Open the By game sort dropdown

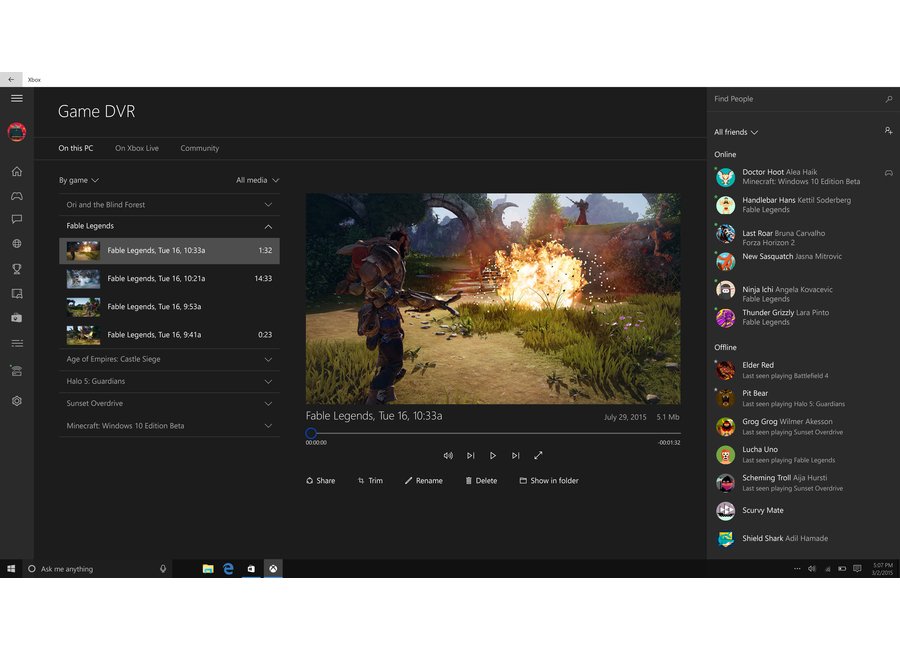(79, 180)
